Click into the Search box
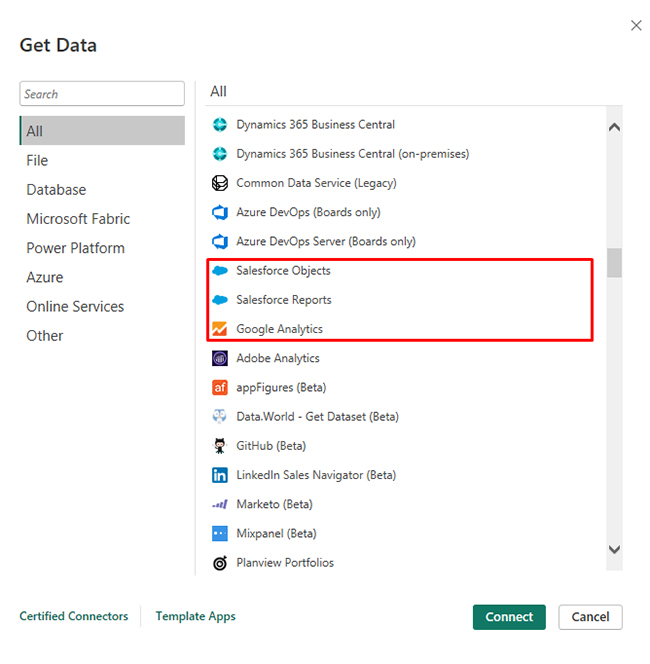 (102, 94)
